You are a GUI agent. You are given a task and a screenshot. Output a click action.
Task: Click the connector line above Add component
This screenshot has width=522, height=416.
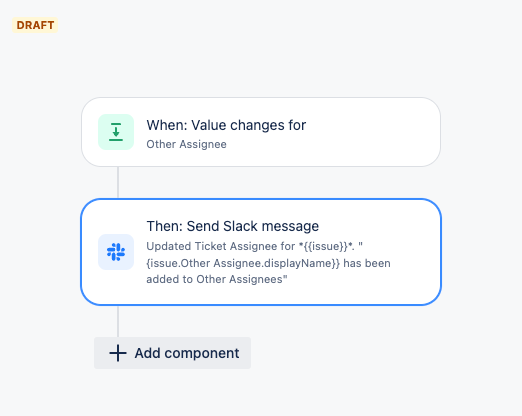118,321
